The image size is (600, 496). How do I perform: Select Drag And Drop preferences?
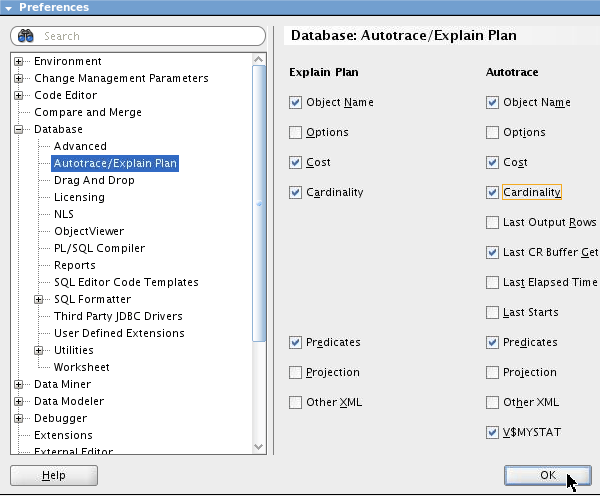pyautogui.click(x=94, y=180)
